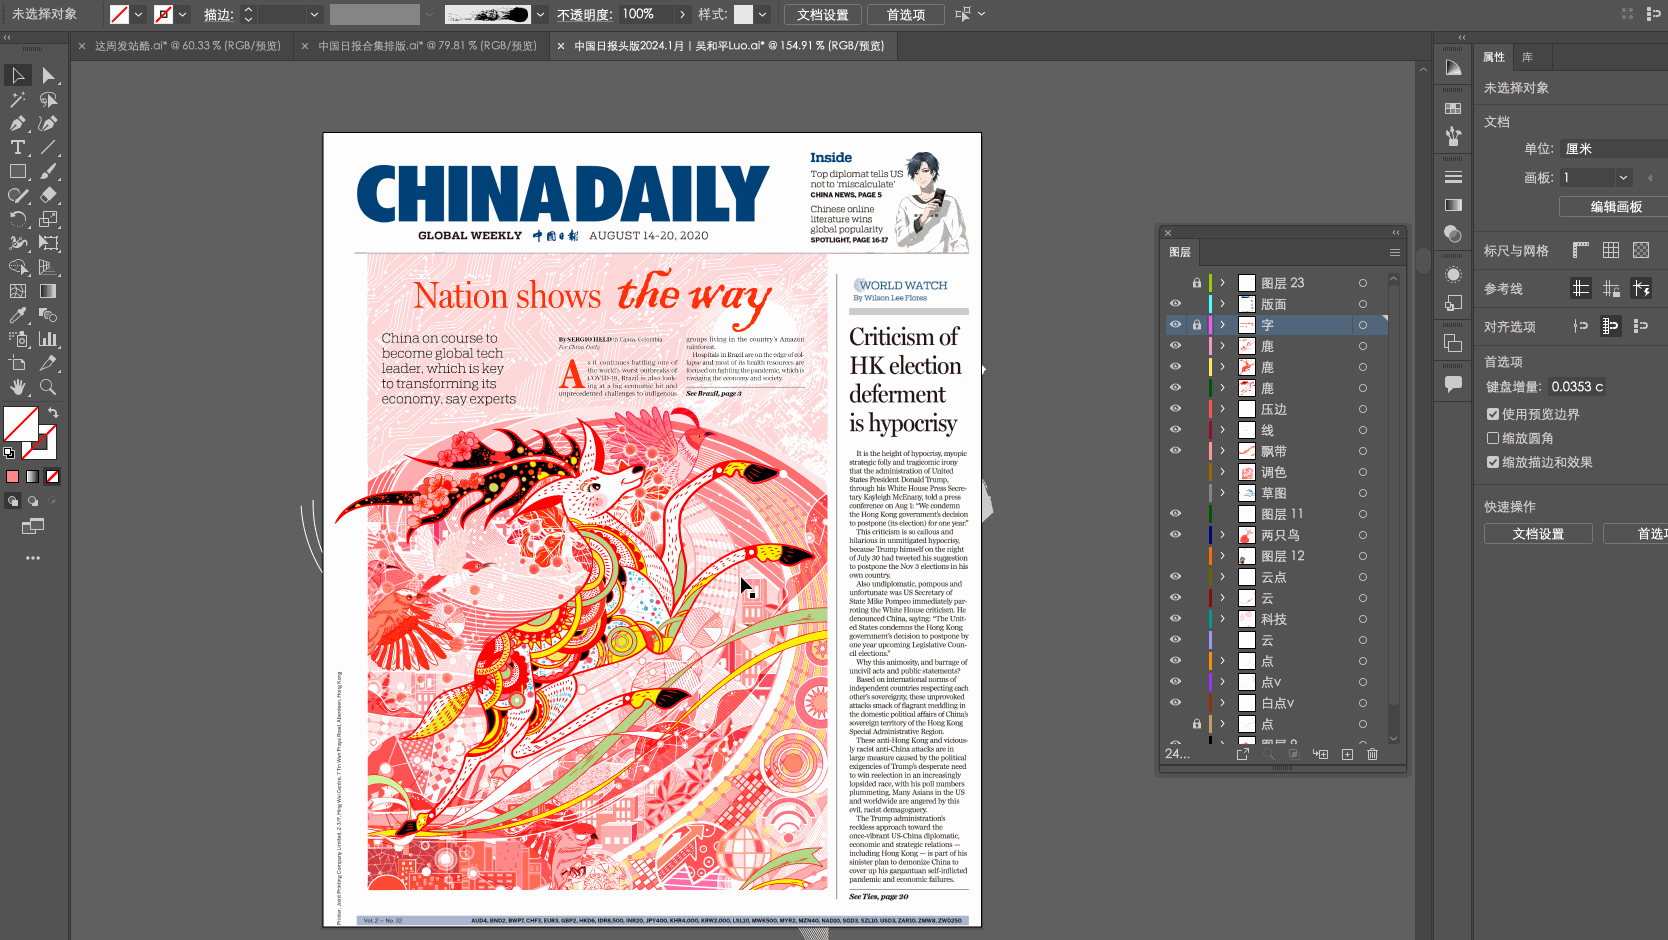
Task: Select the Rotate tool
Action: pyautogui.click(x=18, y=219)
